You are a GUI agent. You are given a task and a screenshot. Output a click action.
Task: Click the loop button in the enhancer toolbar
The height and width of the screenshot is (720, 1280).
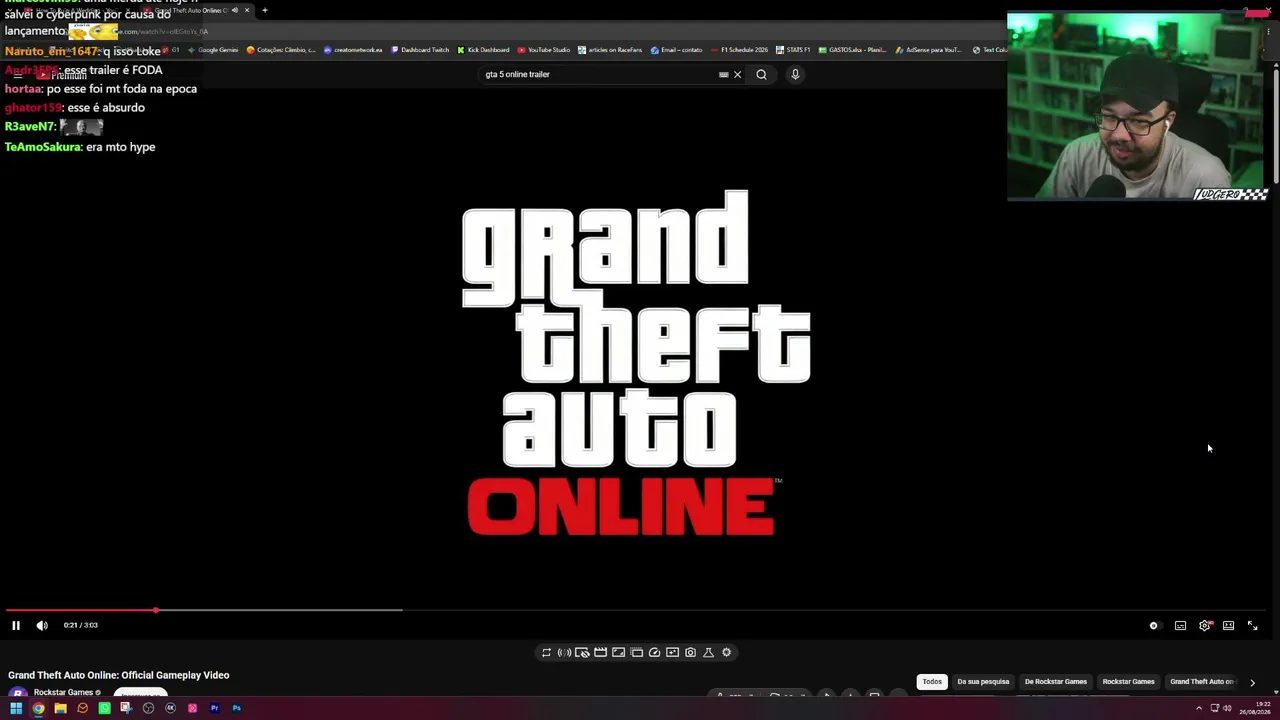click(546, 653)
